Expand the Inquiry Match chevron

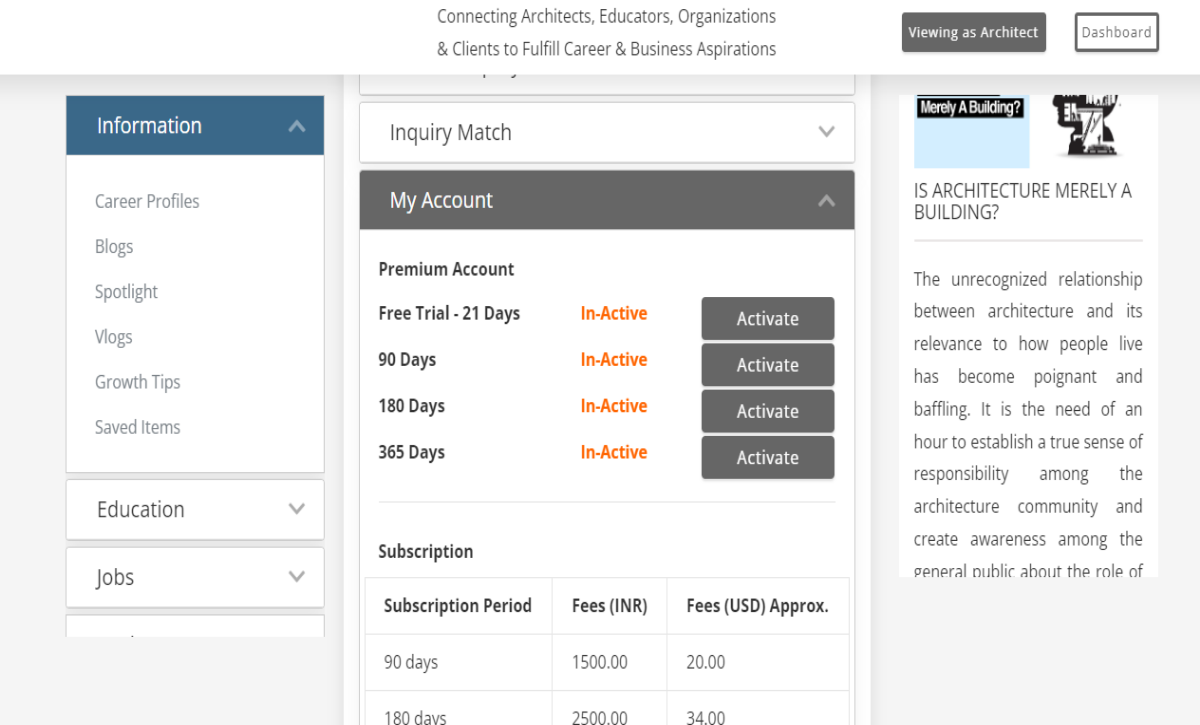[x=826, y=132]
